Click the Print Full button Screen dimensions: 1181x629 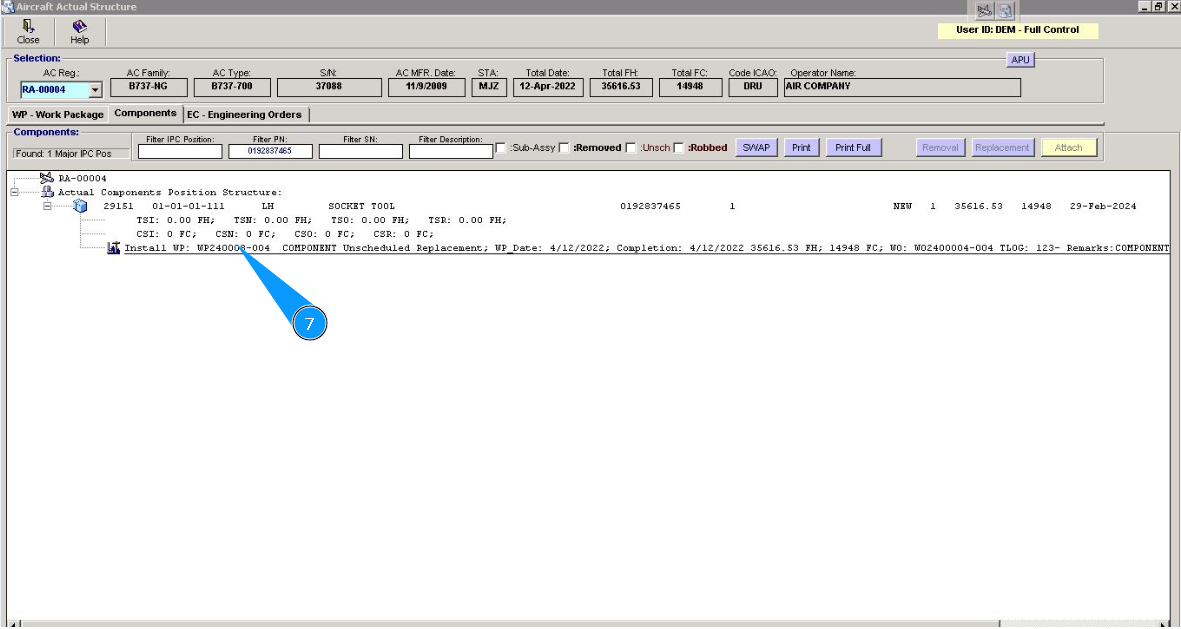click(x=853, y=148)
